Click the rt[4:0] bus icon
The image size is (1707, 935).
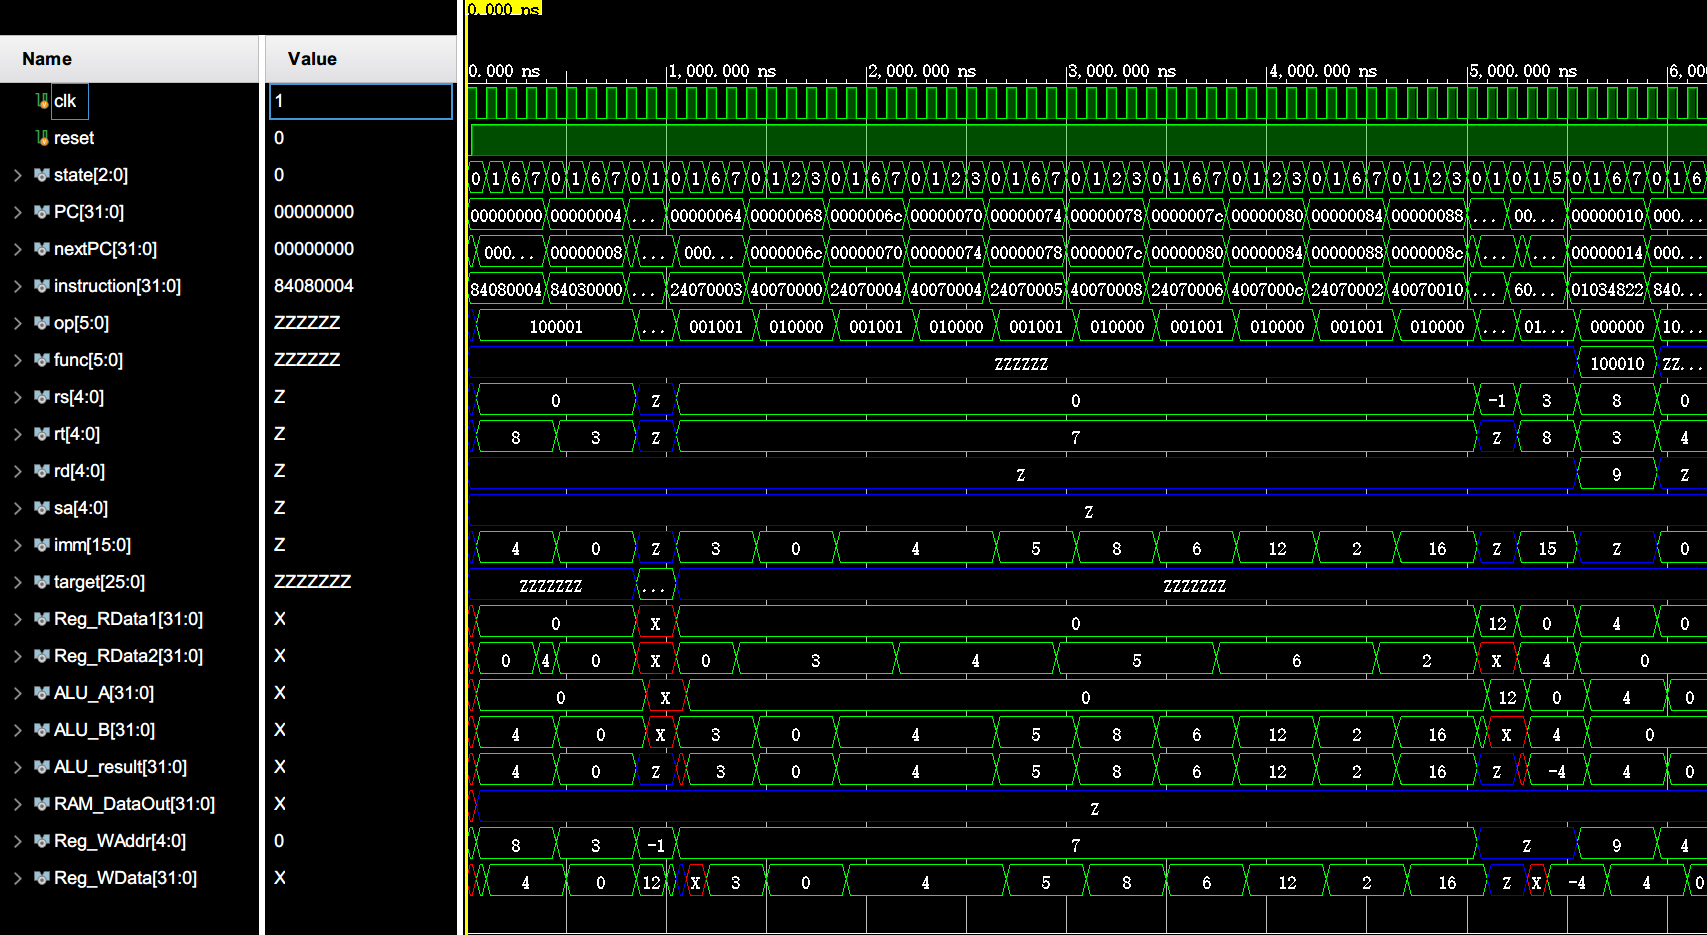point(42,434)
